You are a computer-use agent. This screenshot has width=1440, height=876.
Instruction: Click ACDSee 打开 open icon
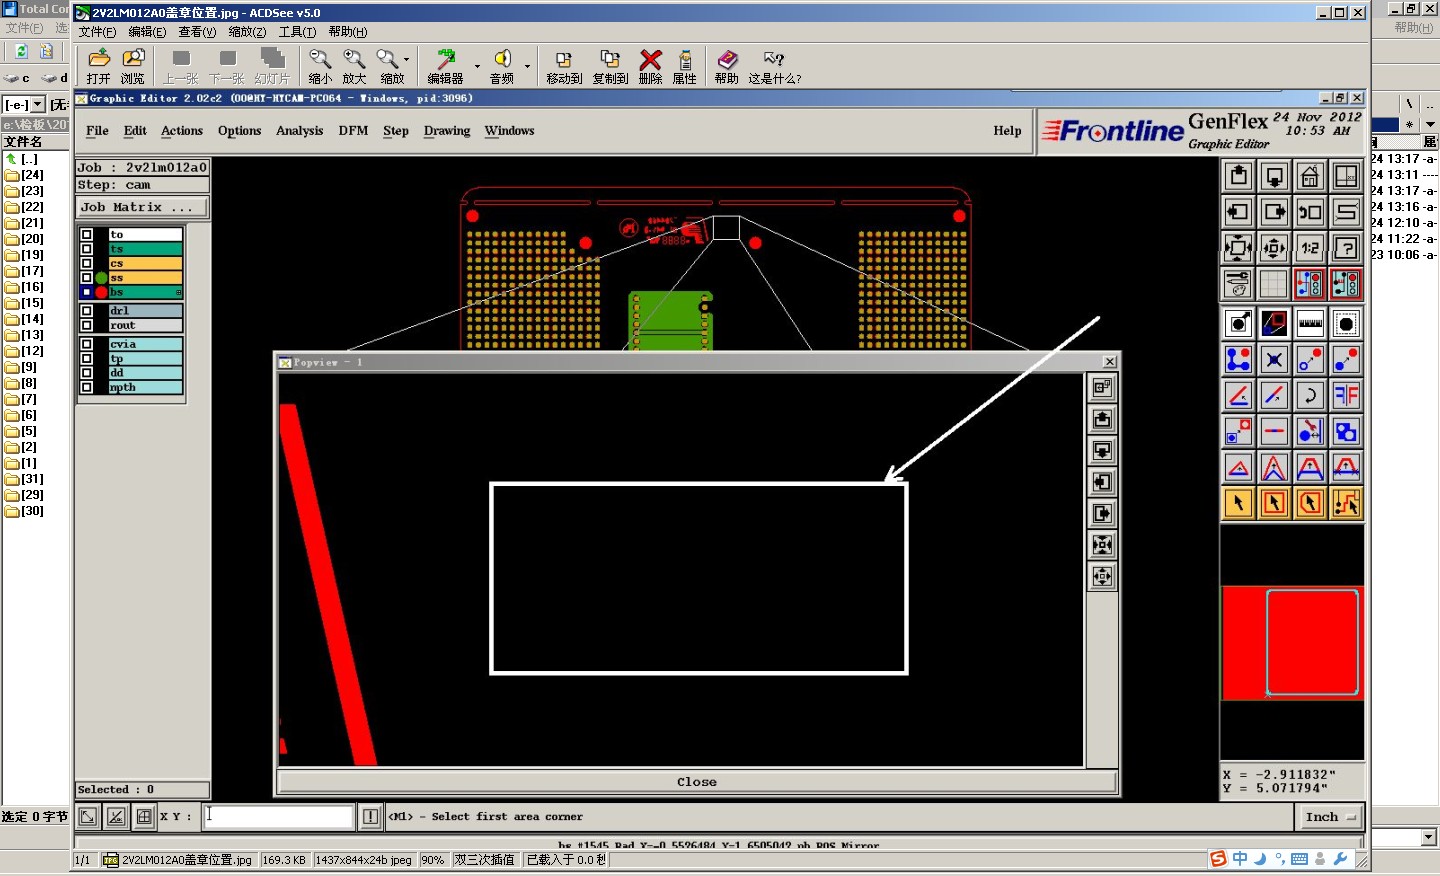(x=98, y=67)
